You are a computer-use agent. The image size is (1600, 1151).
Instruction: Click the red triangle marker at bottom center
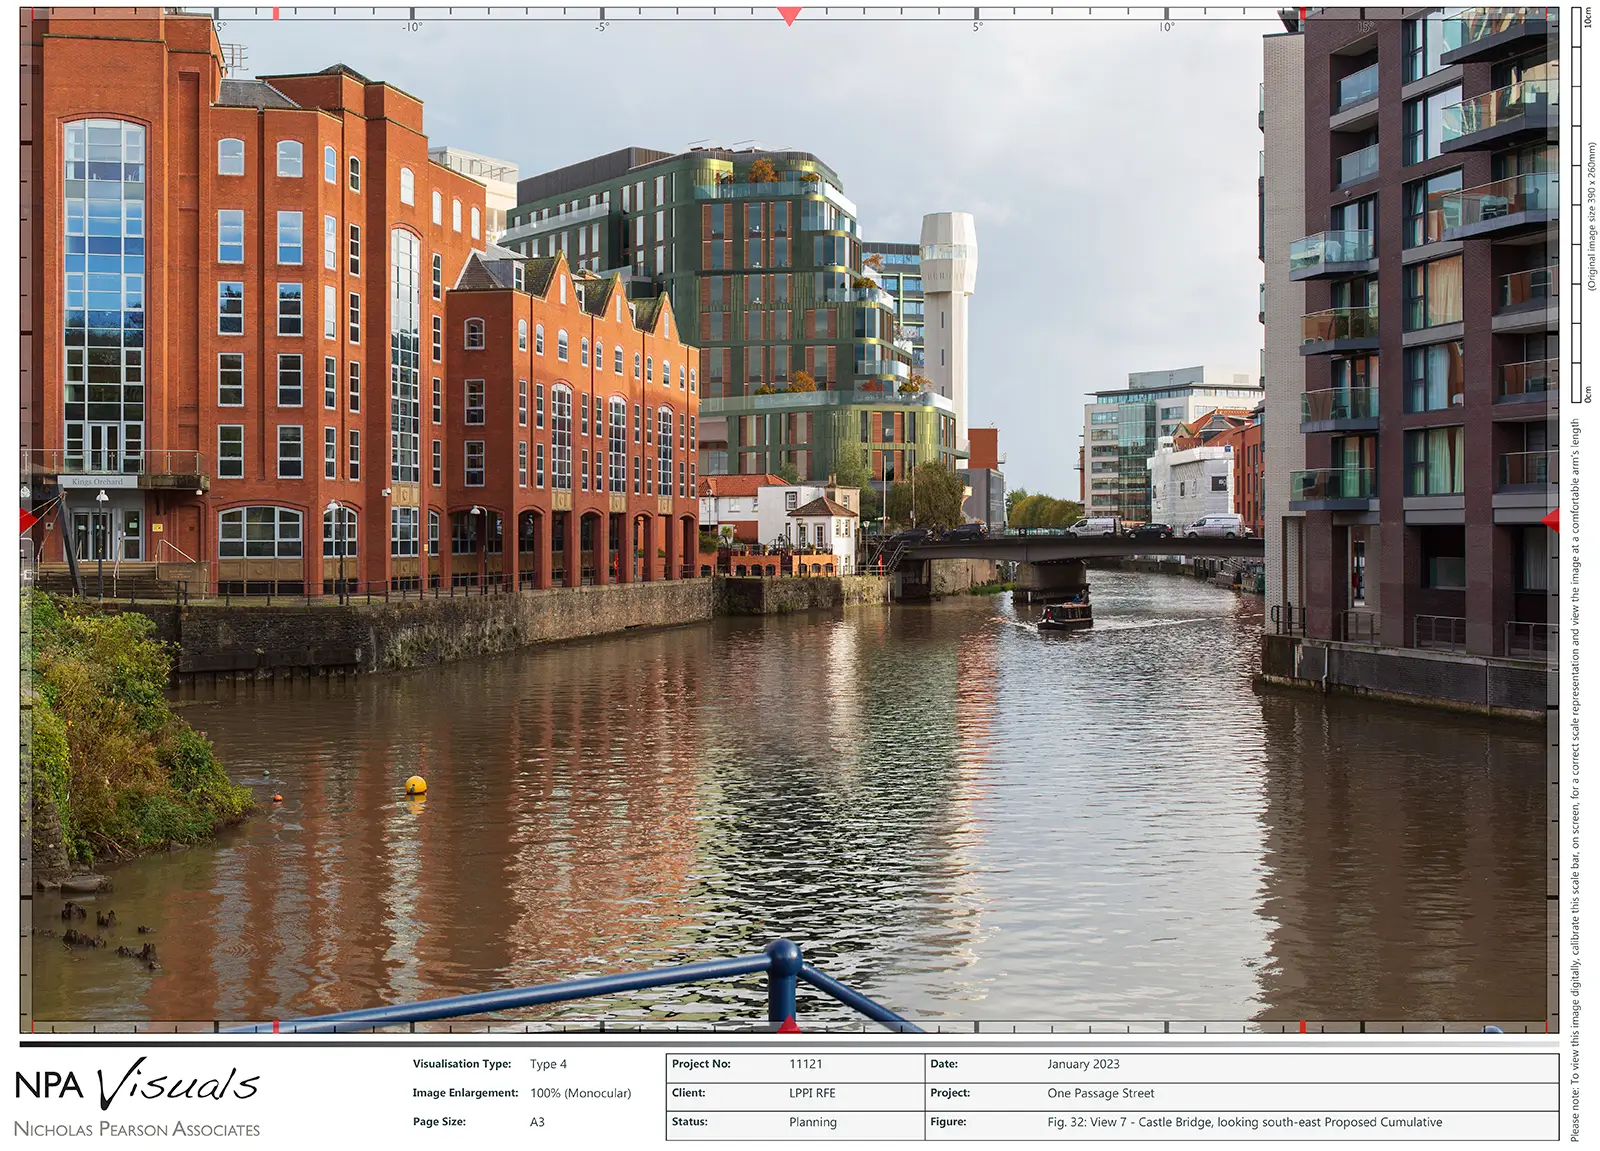789,1023
